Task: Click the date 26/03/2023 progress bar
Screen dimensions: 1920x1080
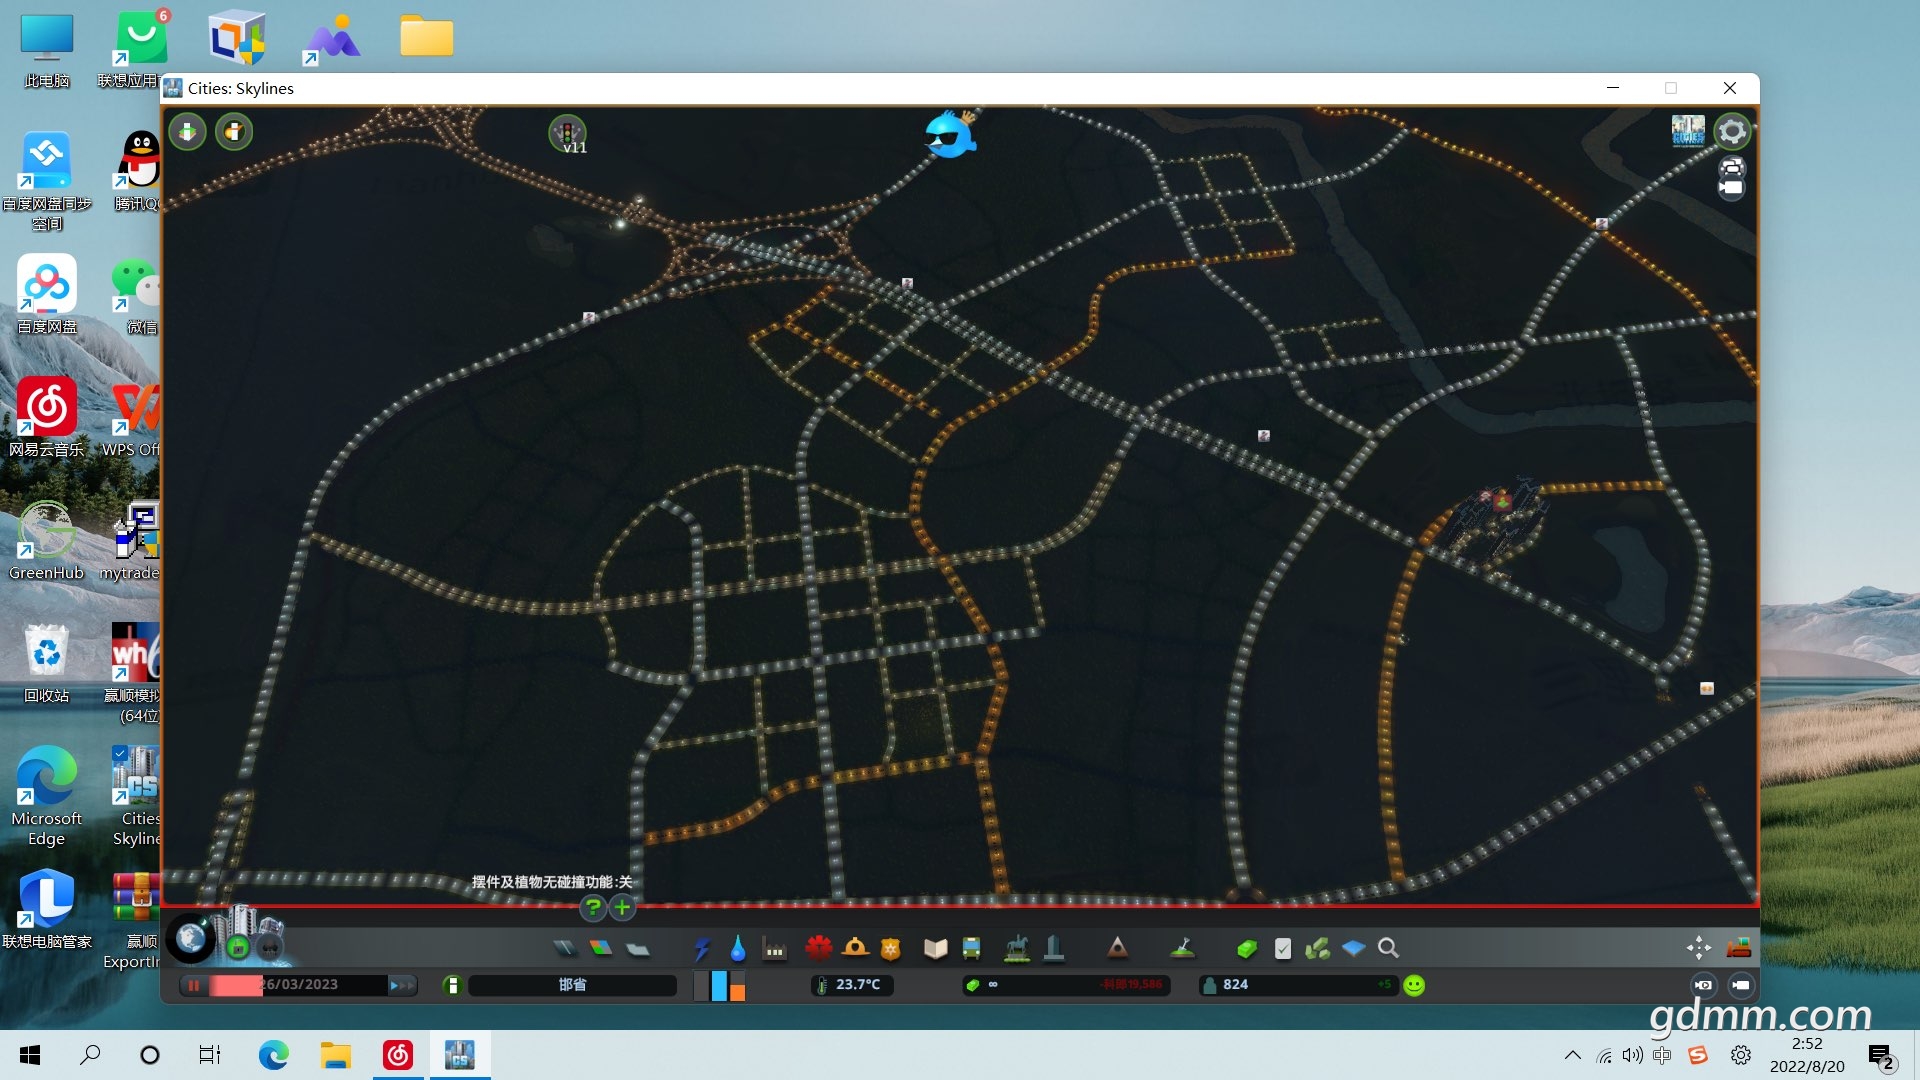Action: pyautogui.click(x=298, y=985)
